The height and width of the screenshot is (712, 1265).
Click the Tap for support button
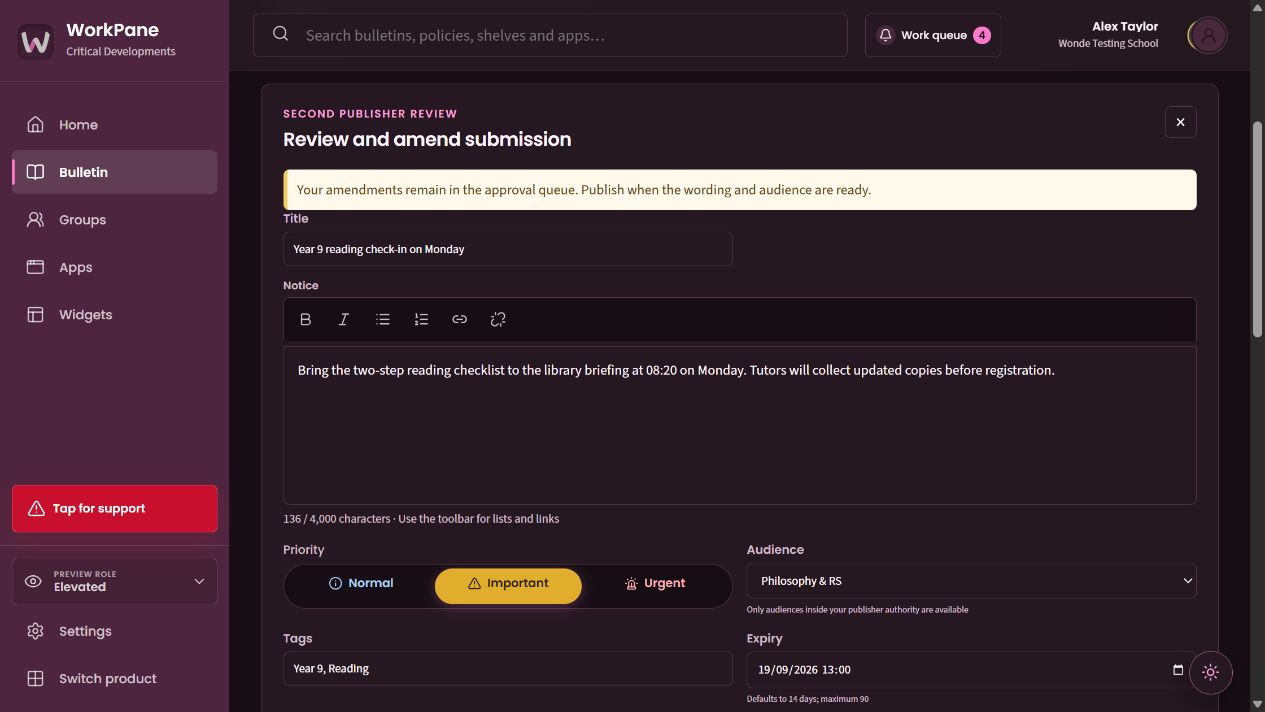[x=115, y=509]
